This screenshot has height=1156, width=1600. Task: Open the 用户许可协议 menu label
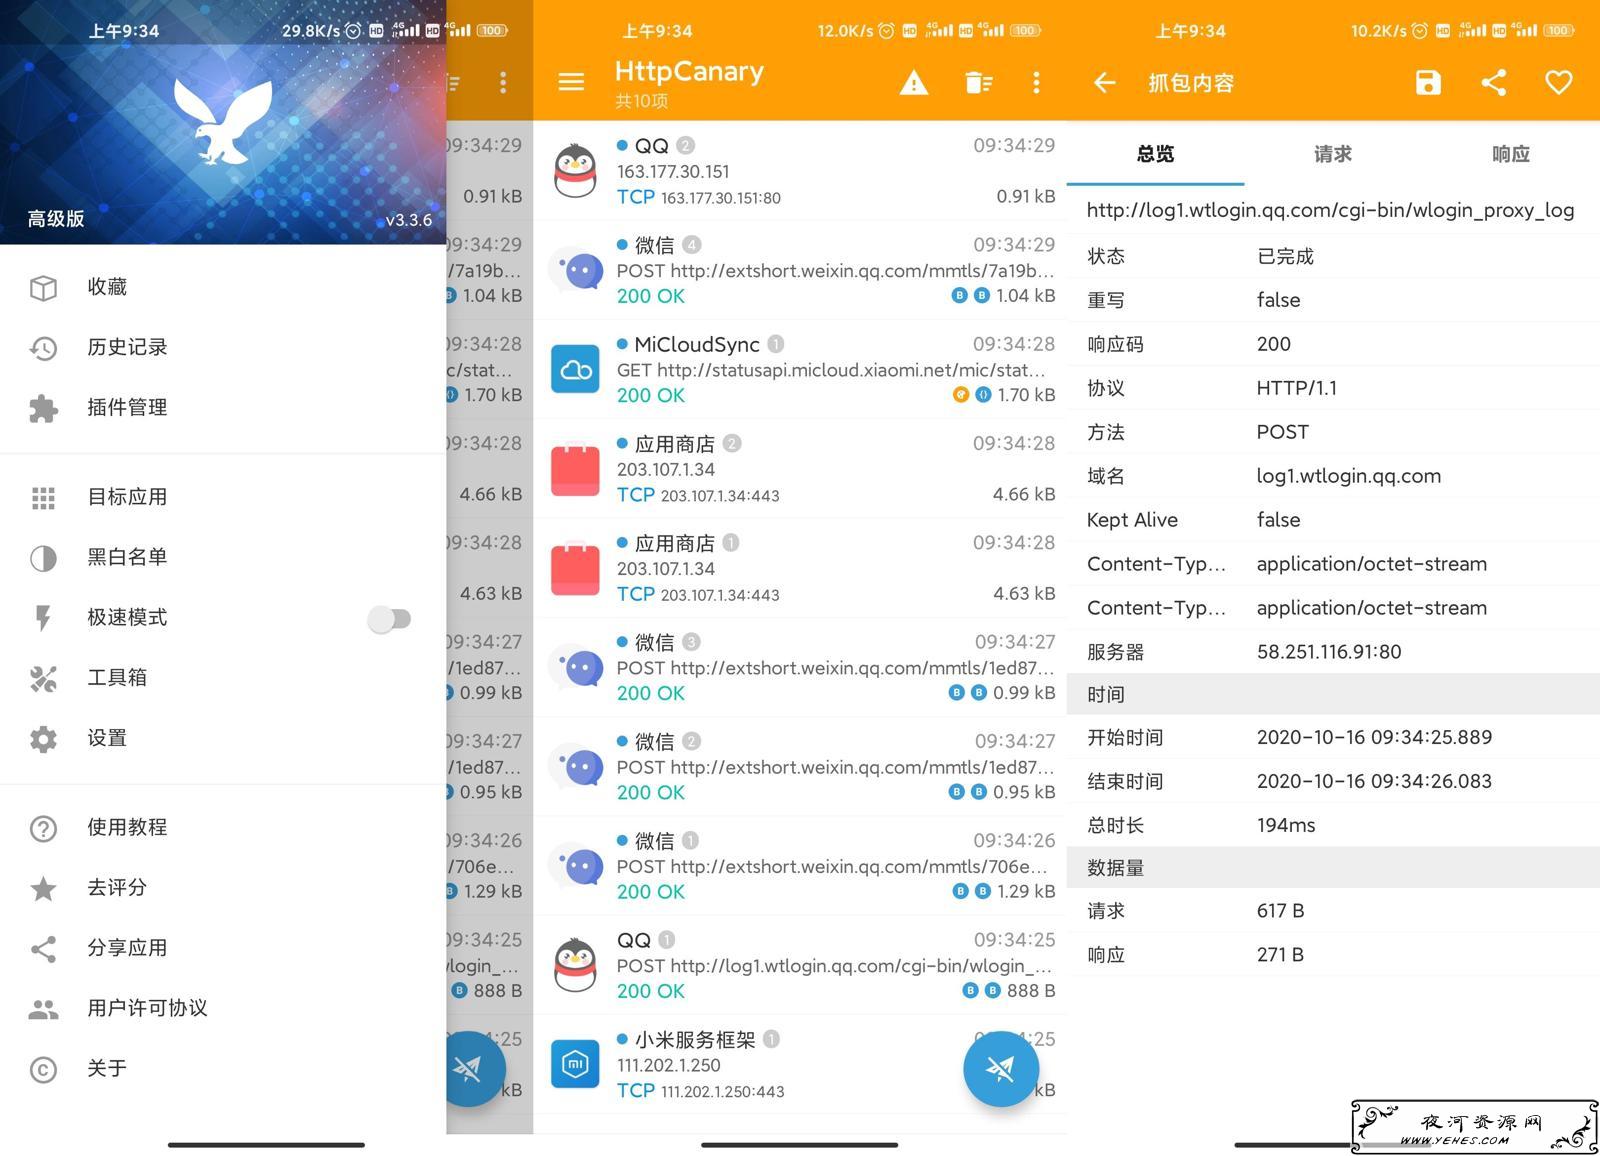click(x=147, y=1008)
